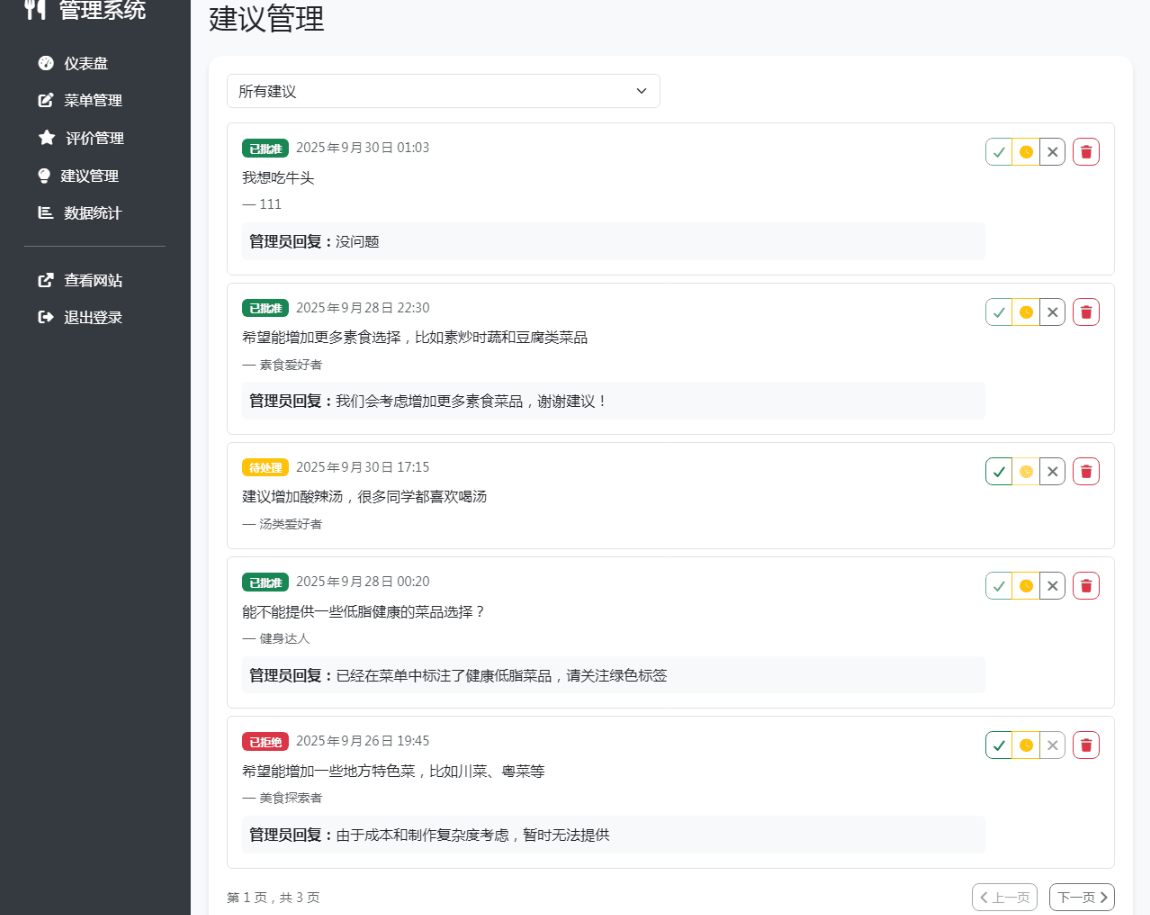
Task: Open 评价管理 from the sidebar
Action: [x=94, y=138]
